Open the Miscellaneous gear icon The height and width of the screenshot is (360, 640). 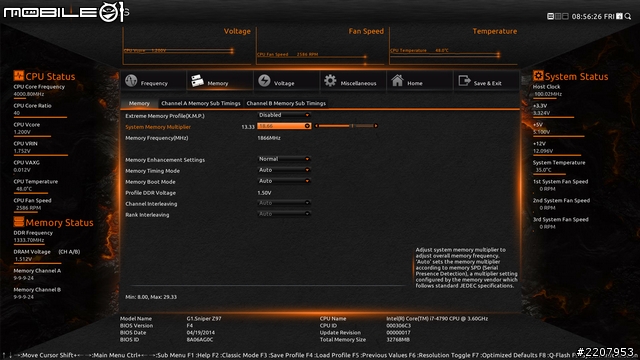330,80
